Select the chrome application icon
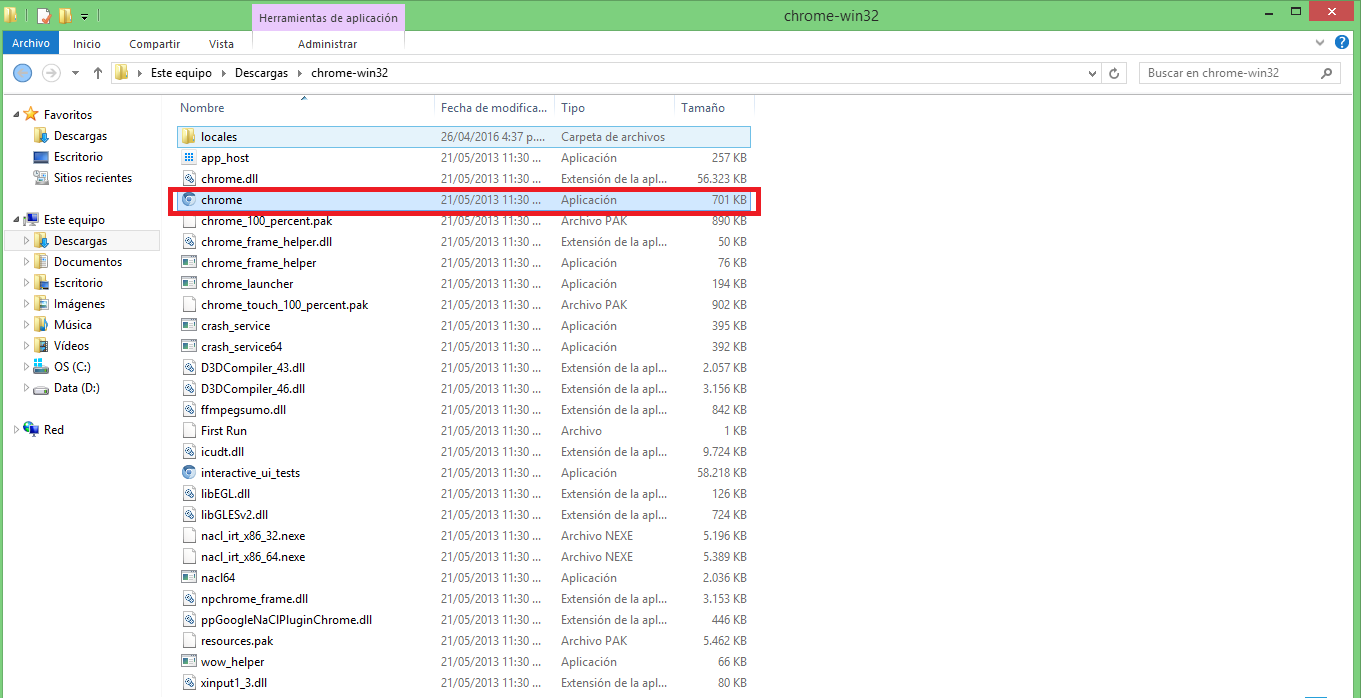 pos(189,200)
